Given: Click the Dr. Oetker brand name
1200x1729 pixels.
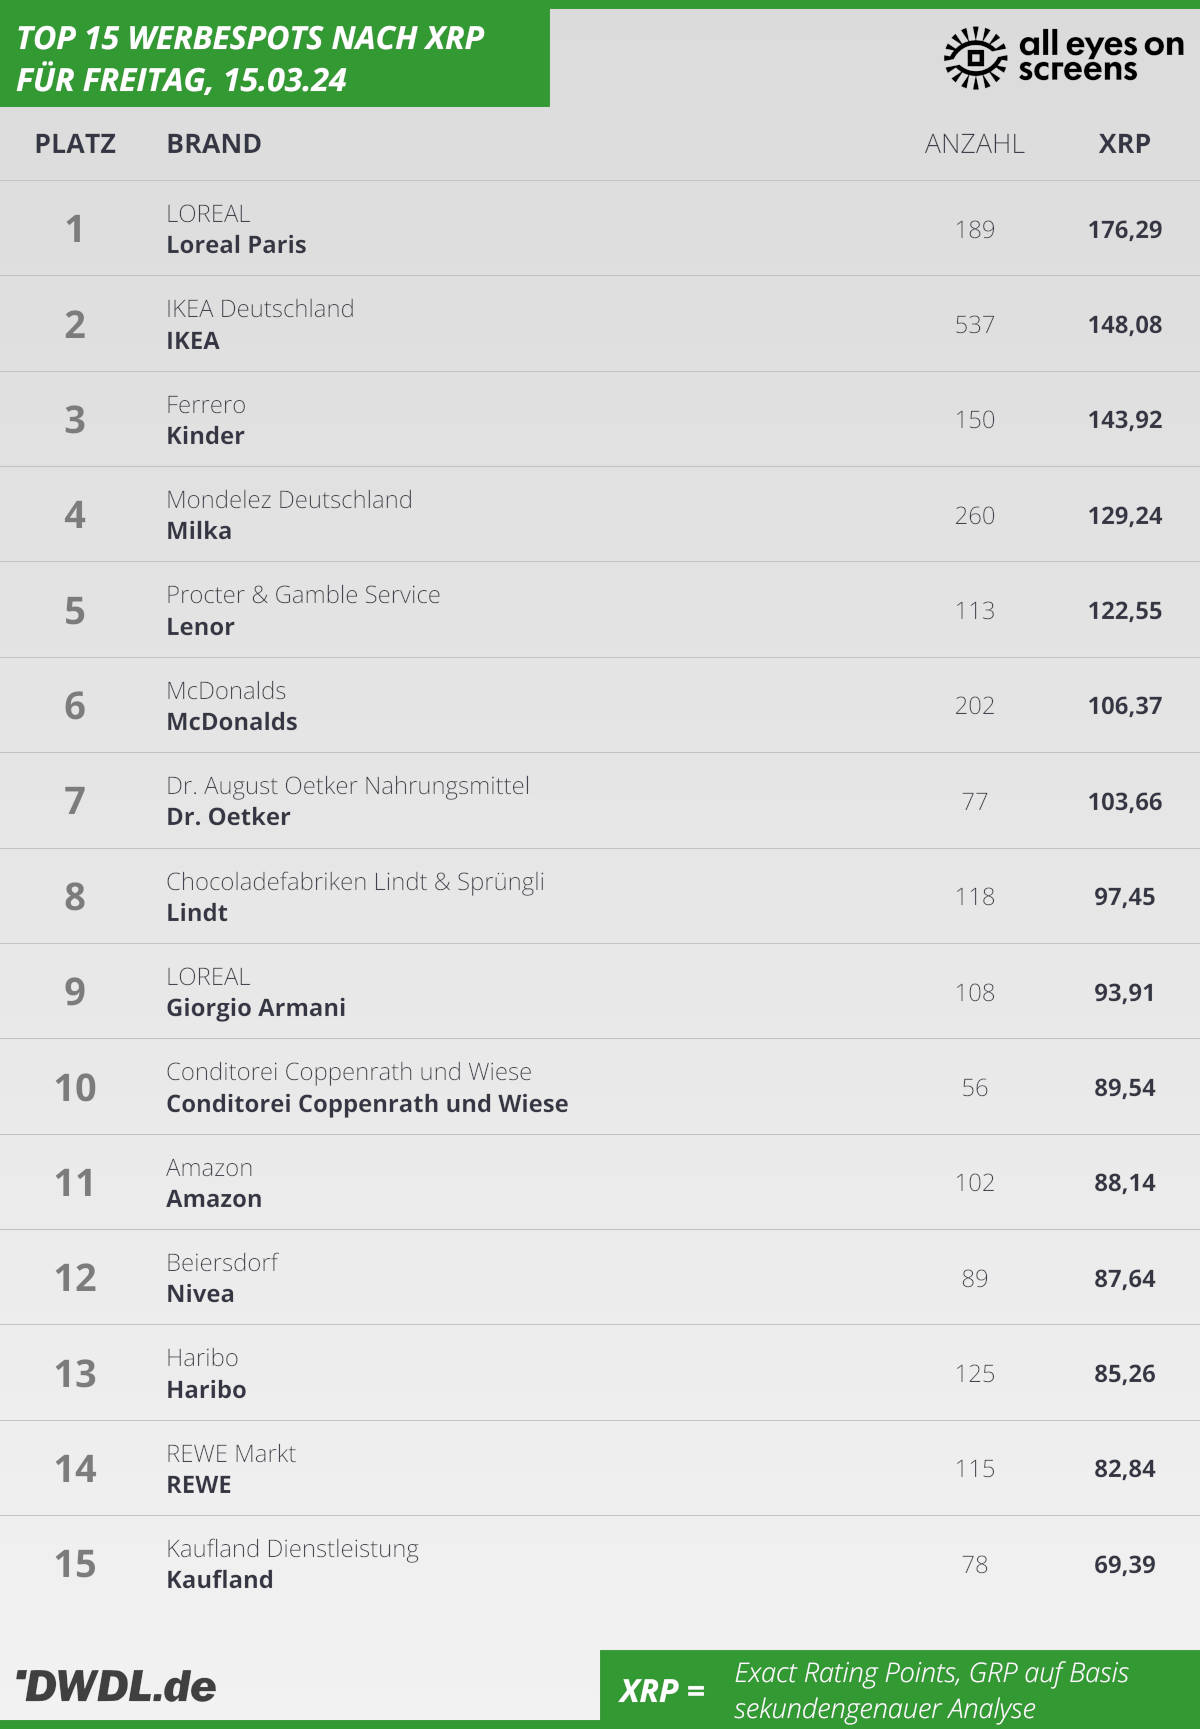Looking at the screenshot, I should (228, 816).
